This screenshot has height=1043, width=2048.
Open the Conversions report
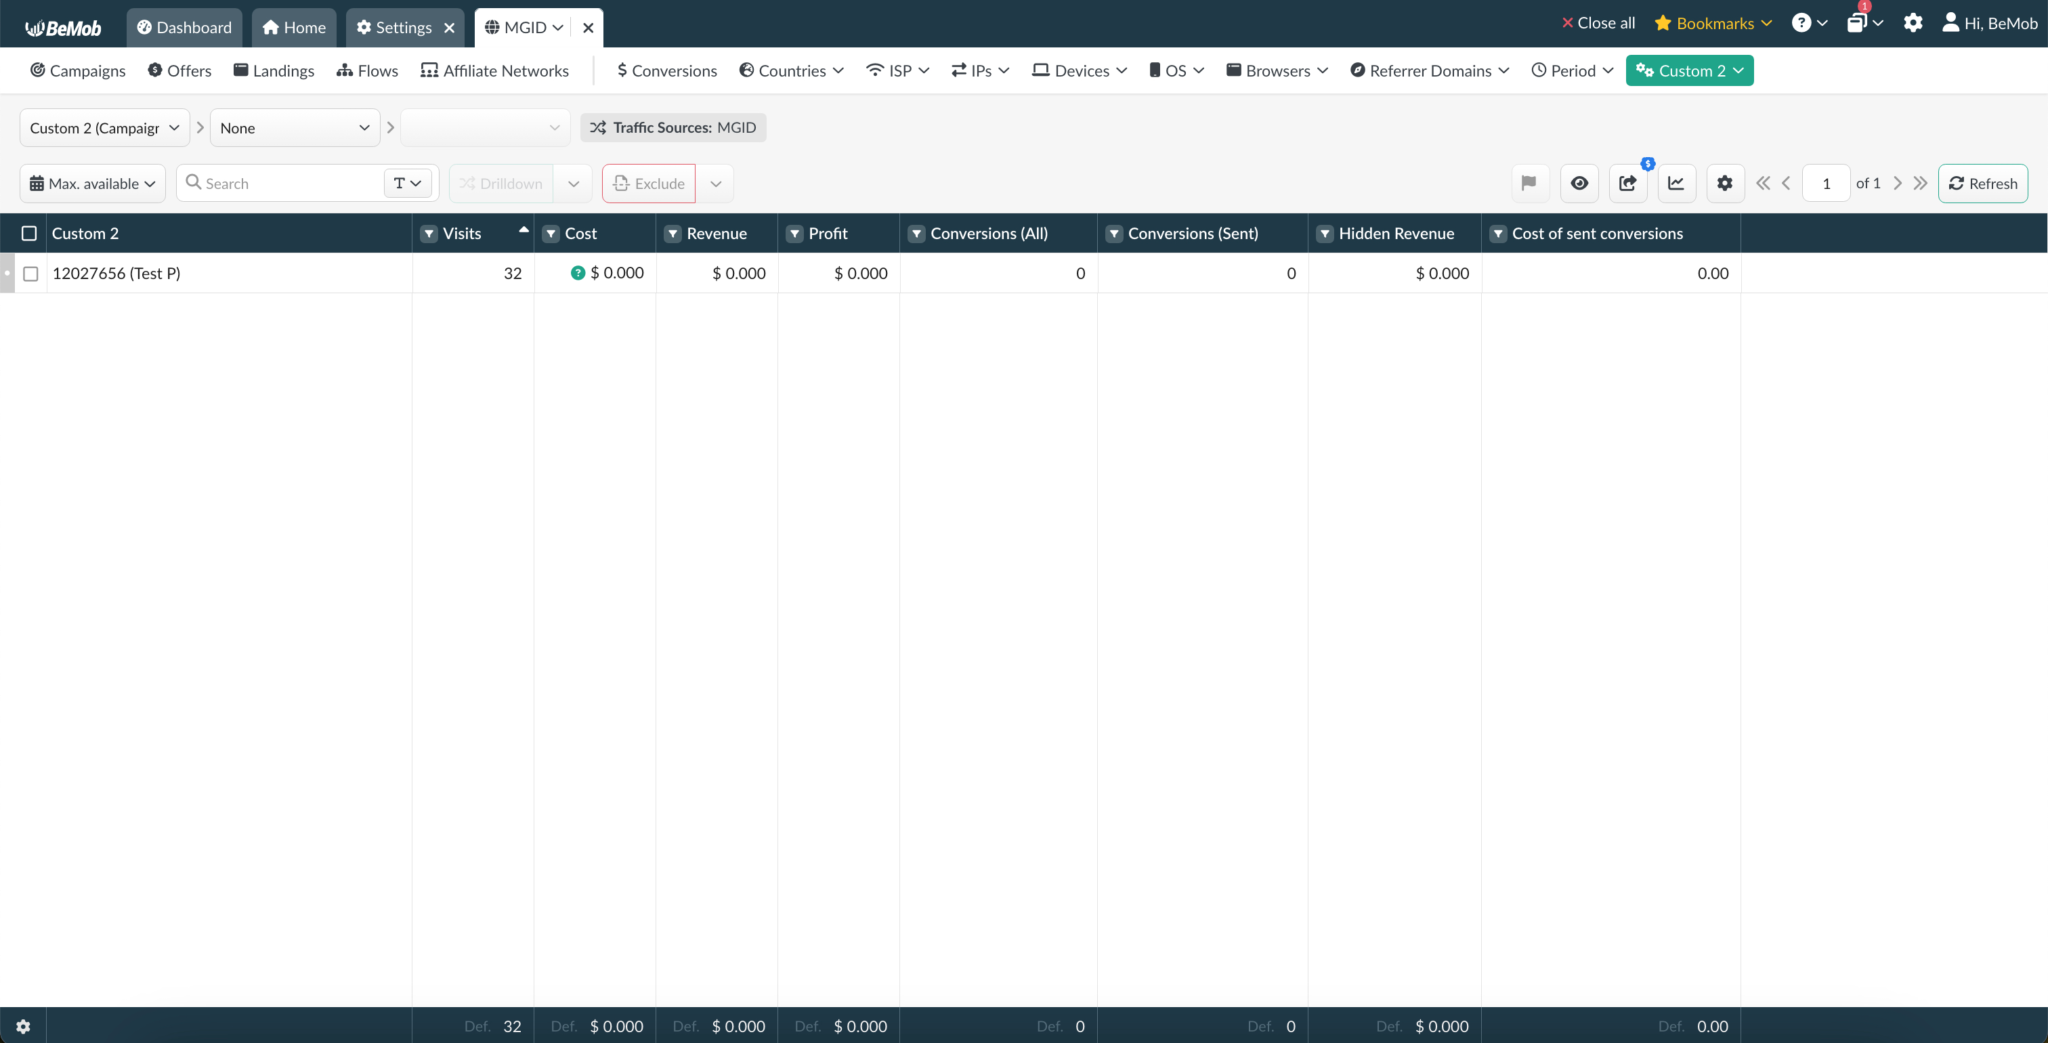tap(666, 70)
